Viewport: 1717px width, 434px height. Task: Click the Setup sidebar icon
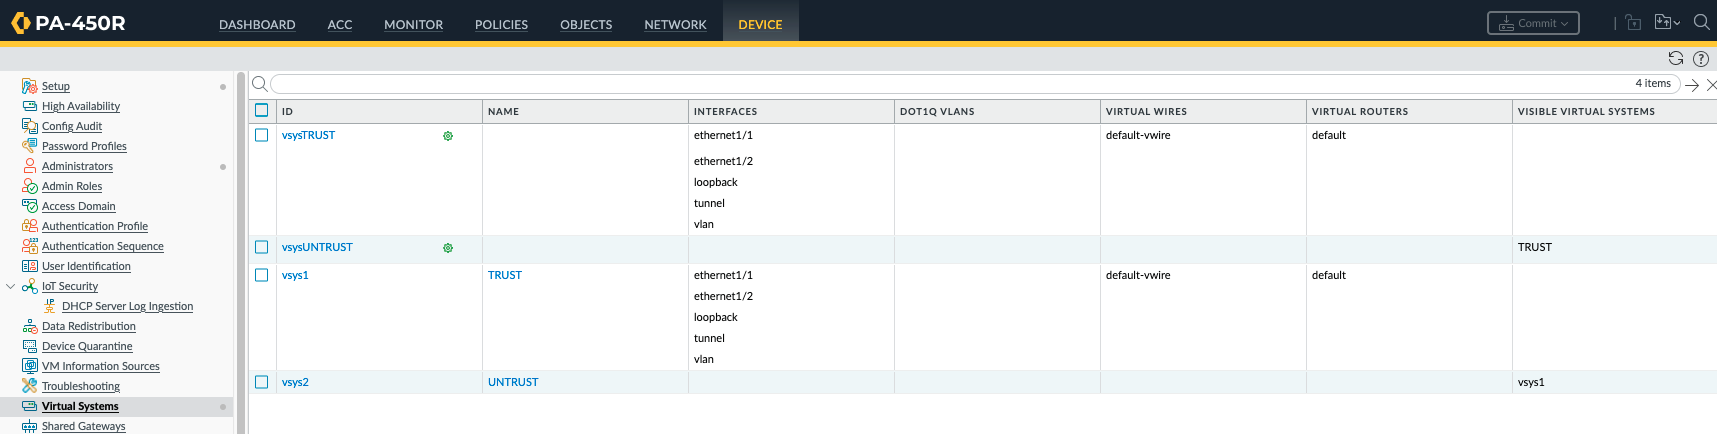30,86
